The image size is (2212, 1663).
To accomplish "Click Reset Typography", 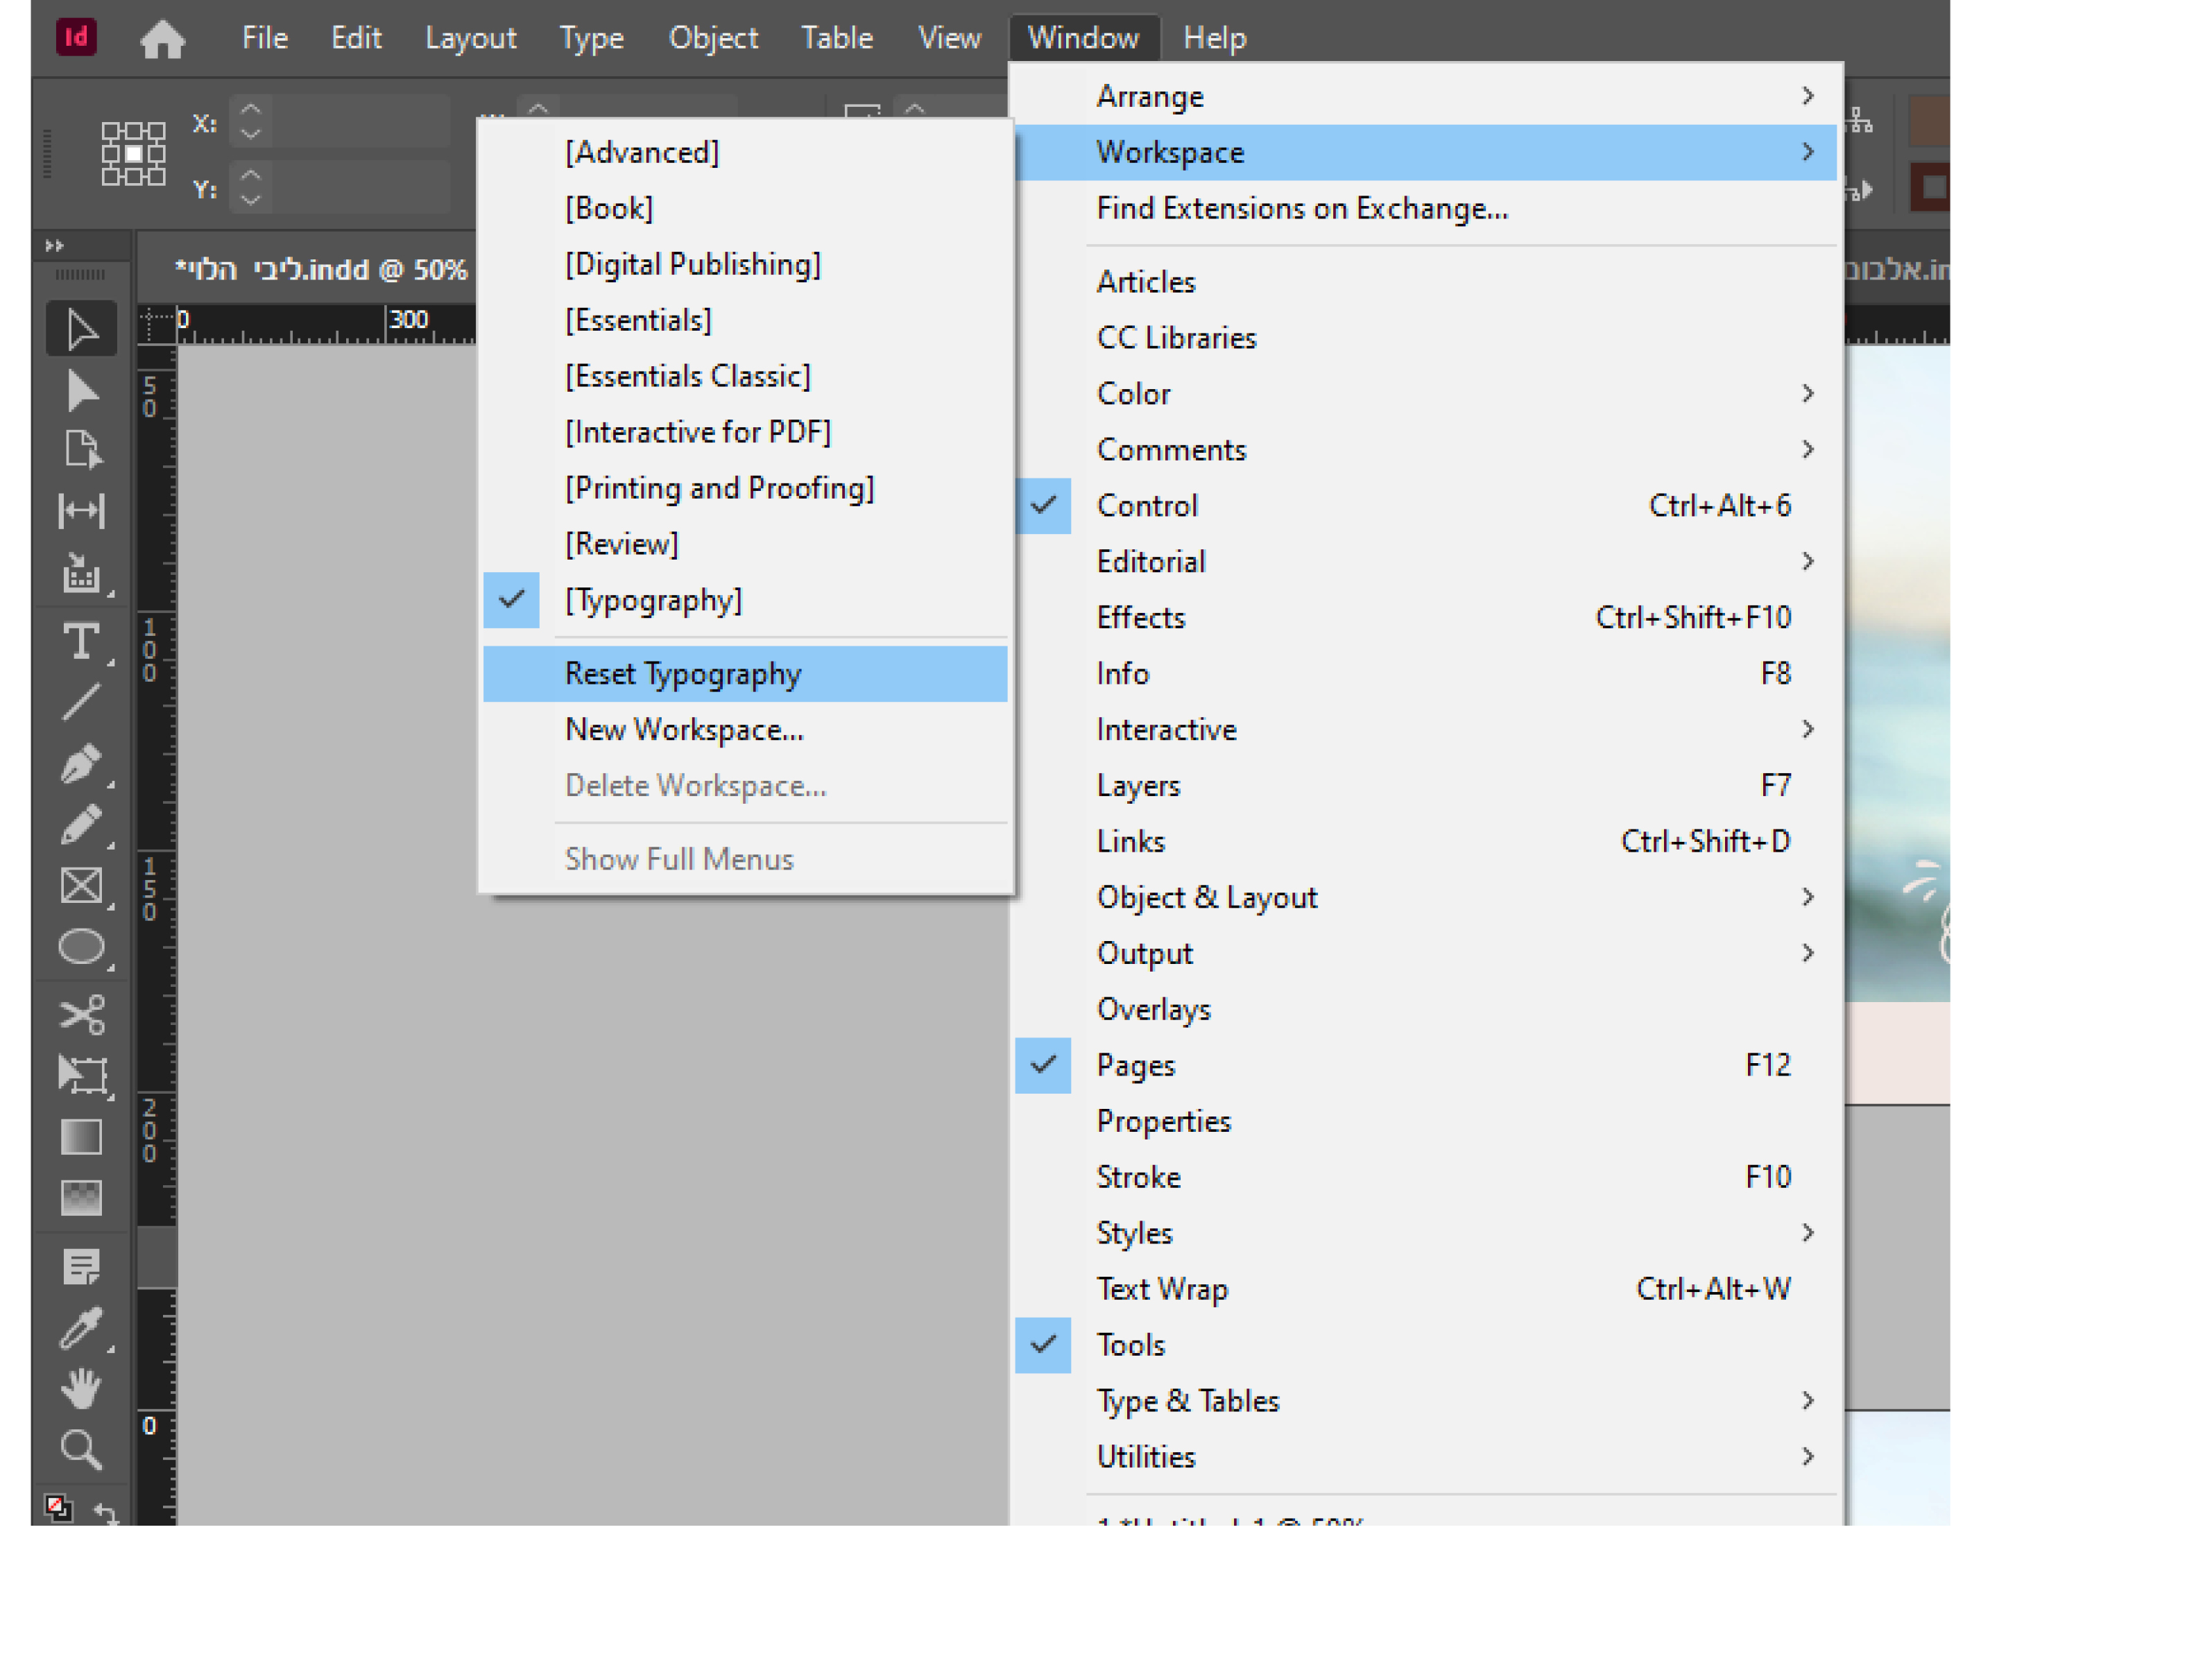I will point(683,673).
